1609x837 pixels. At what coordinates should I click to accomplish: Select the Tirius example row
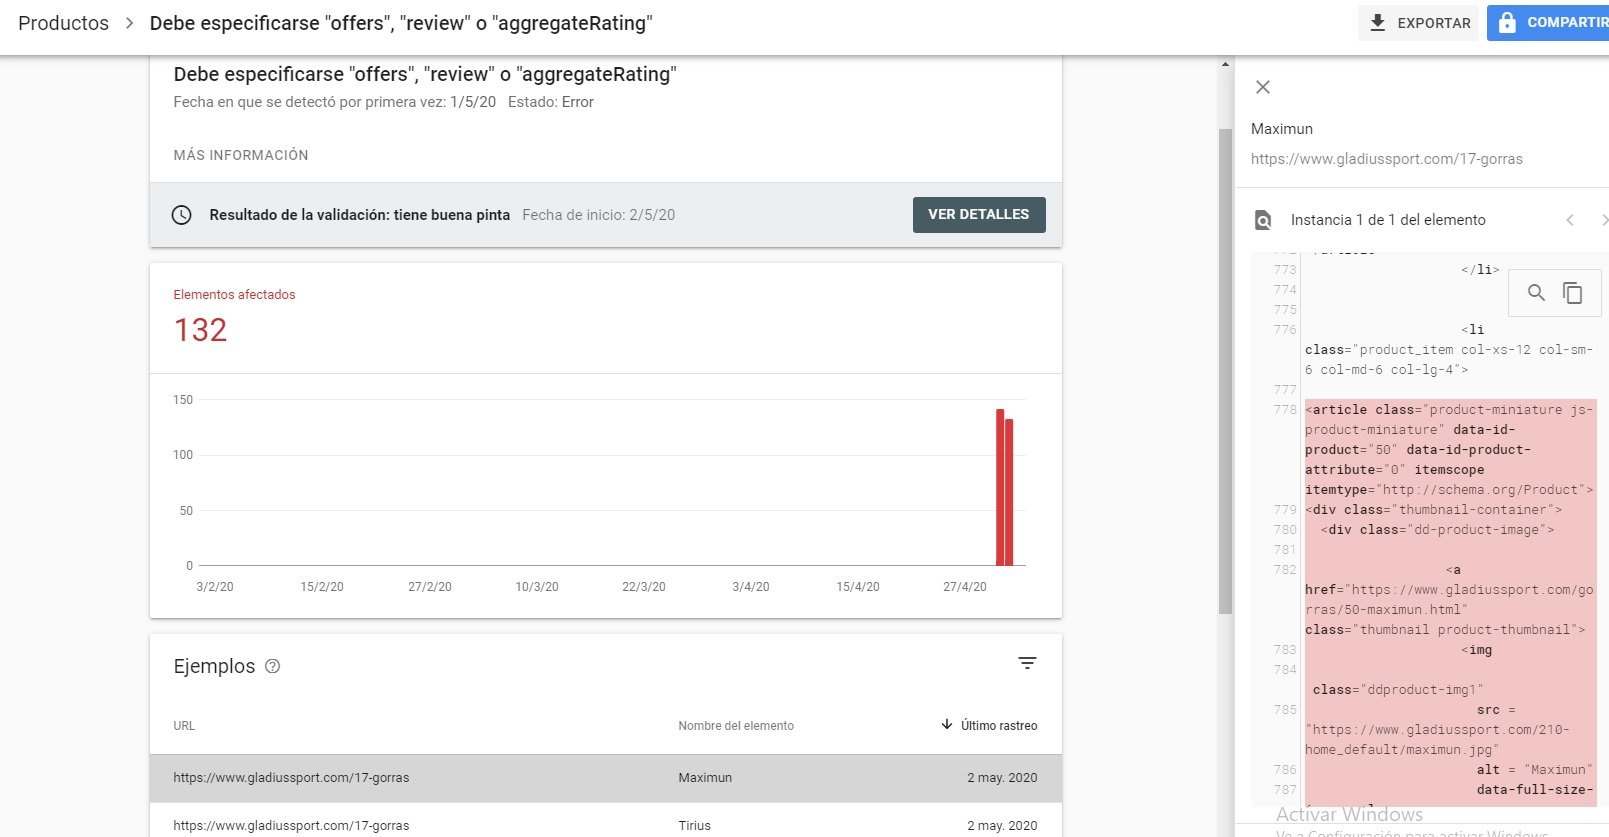(x=606, y=824)
